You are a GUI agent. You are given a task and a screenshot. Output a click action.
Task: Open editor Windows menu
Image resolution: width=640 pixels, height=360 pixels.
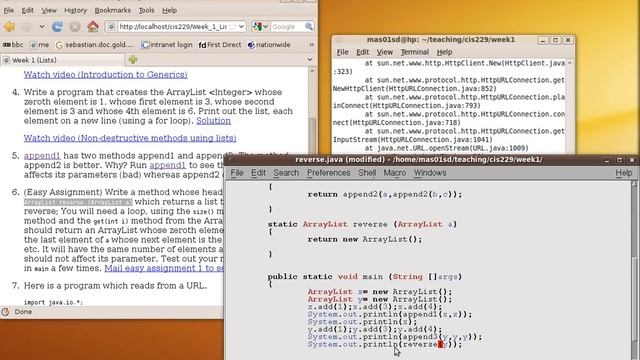coord(430,173)
